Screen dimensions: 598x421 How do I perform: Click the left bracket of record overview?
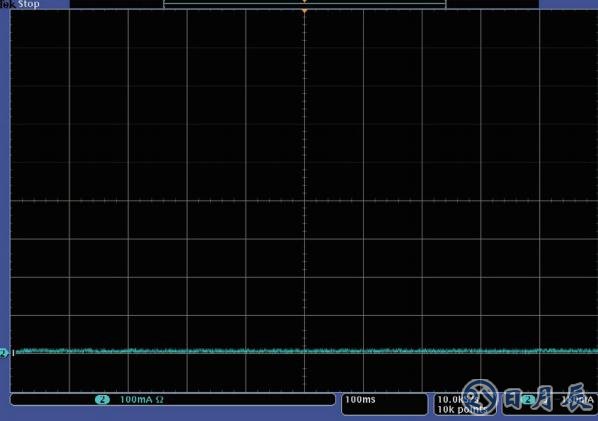(x=164, y=4)
